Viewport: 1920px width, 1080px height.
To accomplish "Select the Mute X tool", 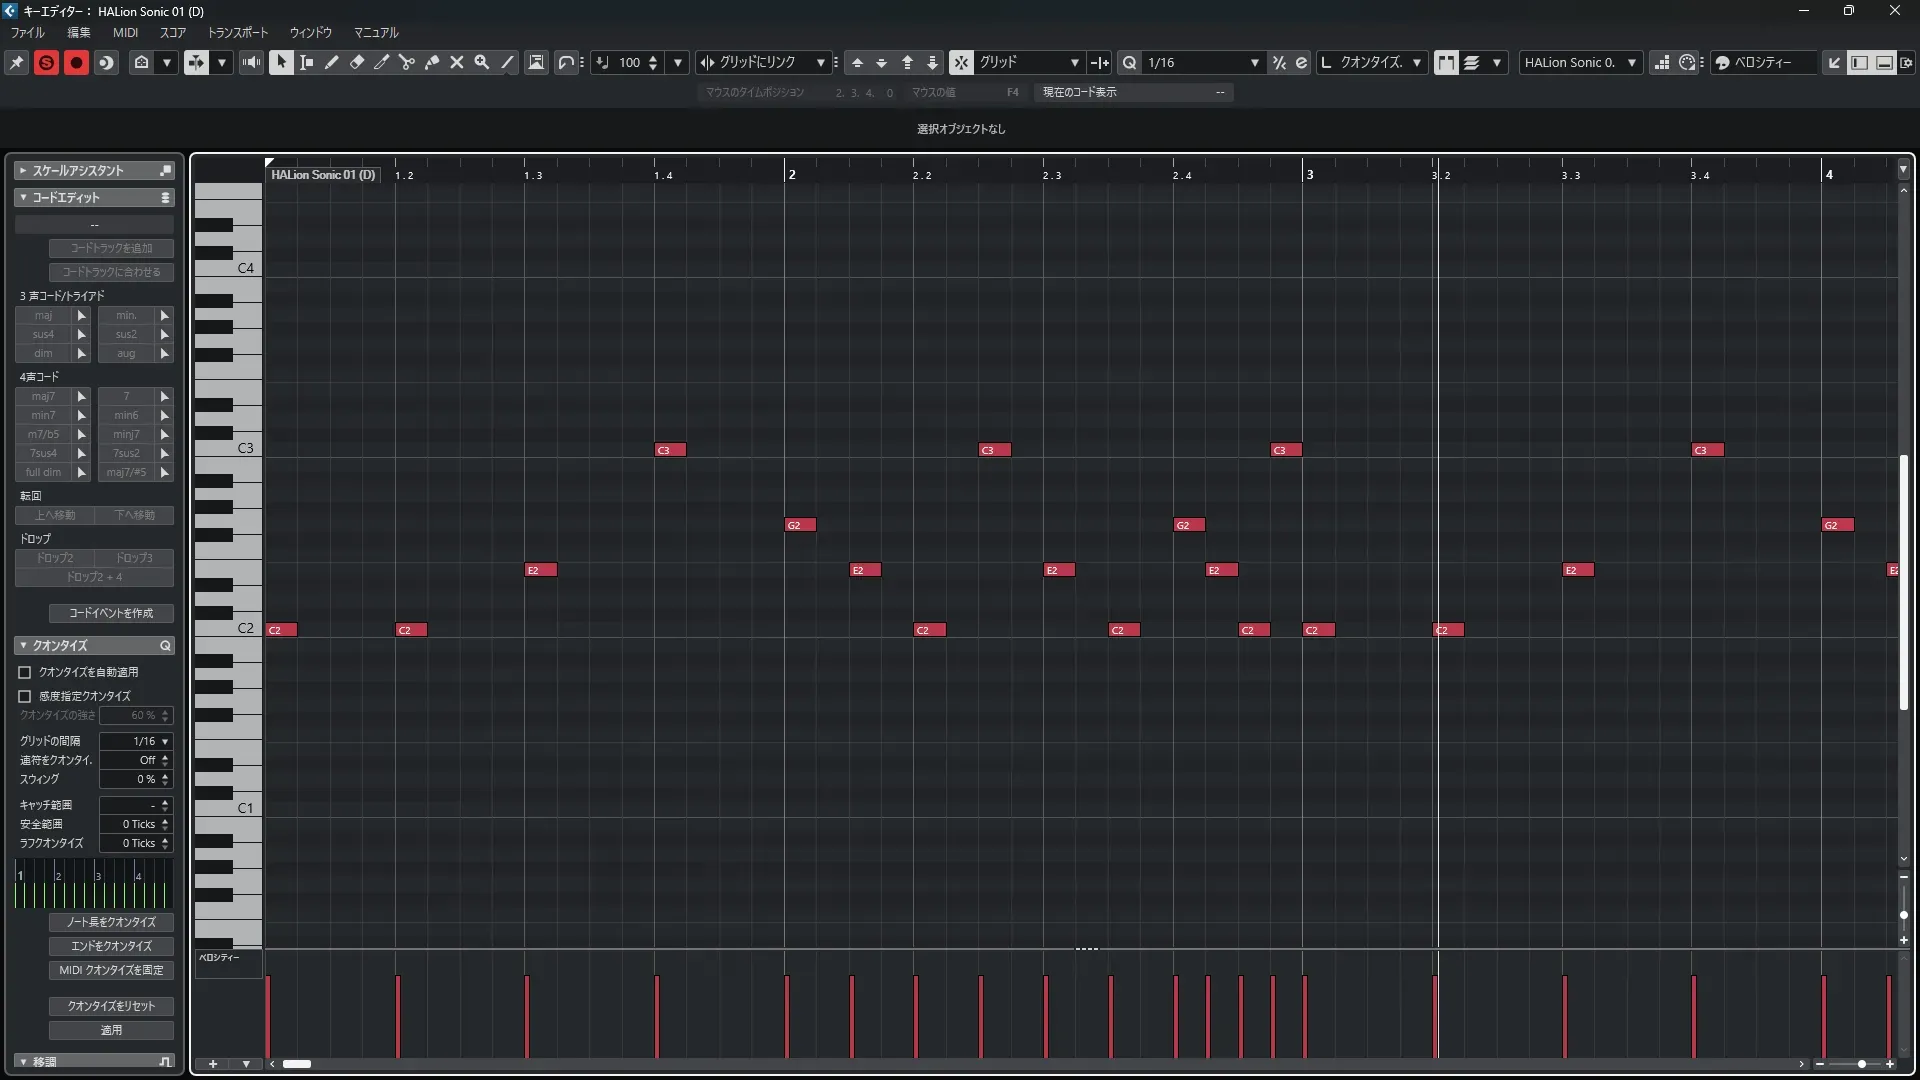I will click(456, 62).
